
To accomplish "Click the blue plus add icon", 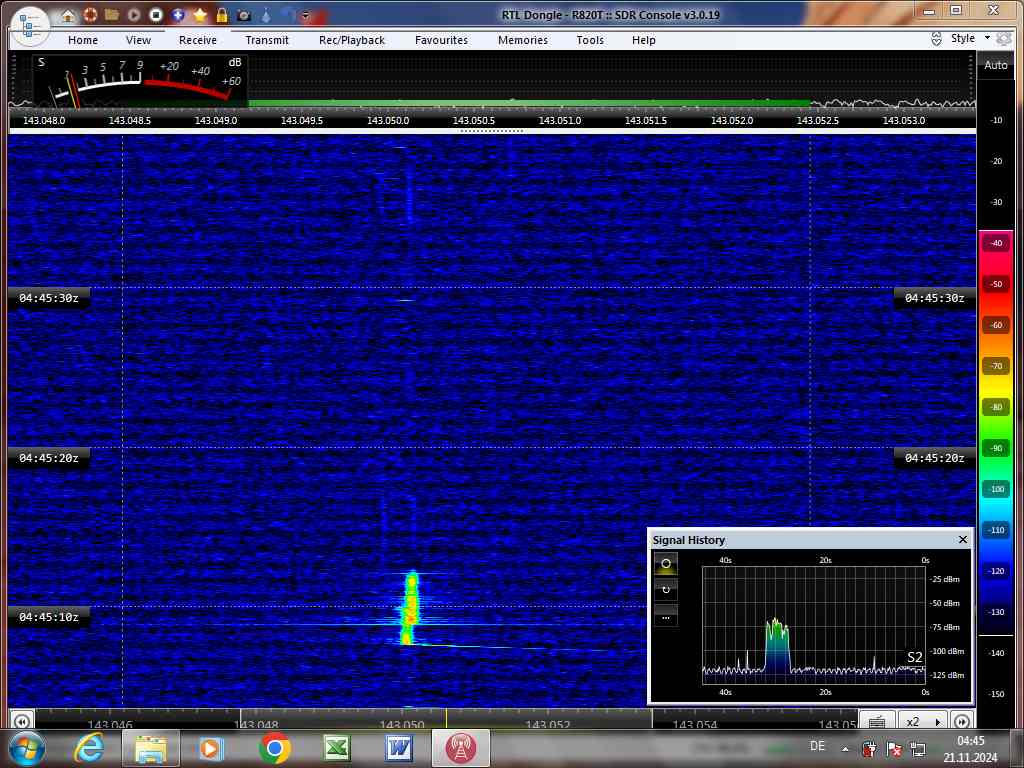I will tap(178, 14).
